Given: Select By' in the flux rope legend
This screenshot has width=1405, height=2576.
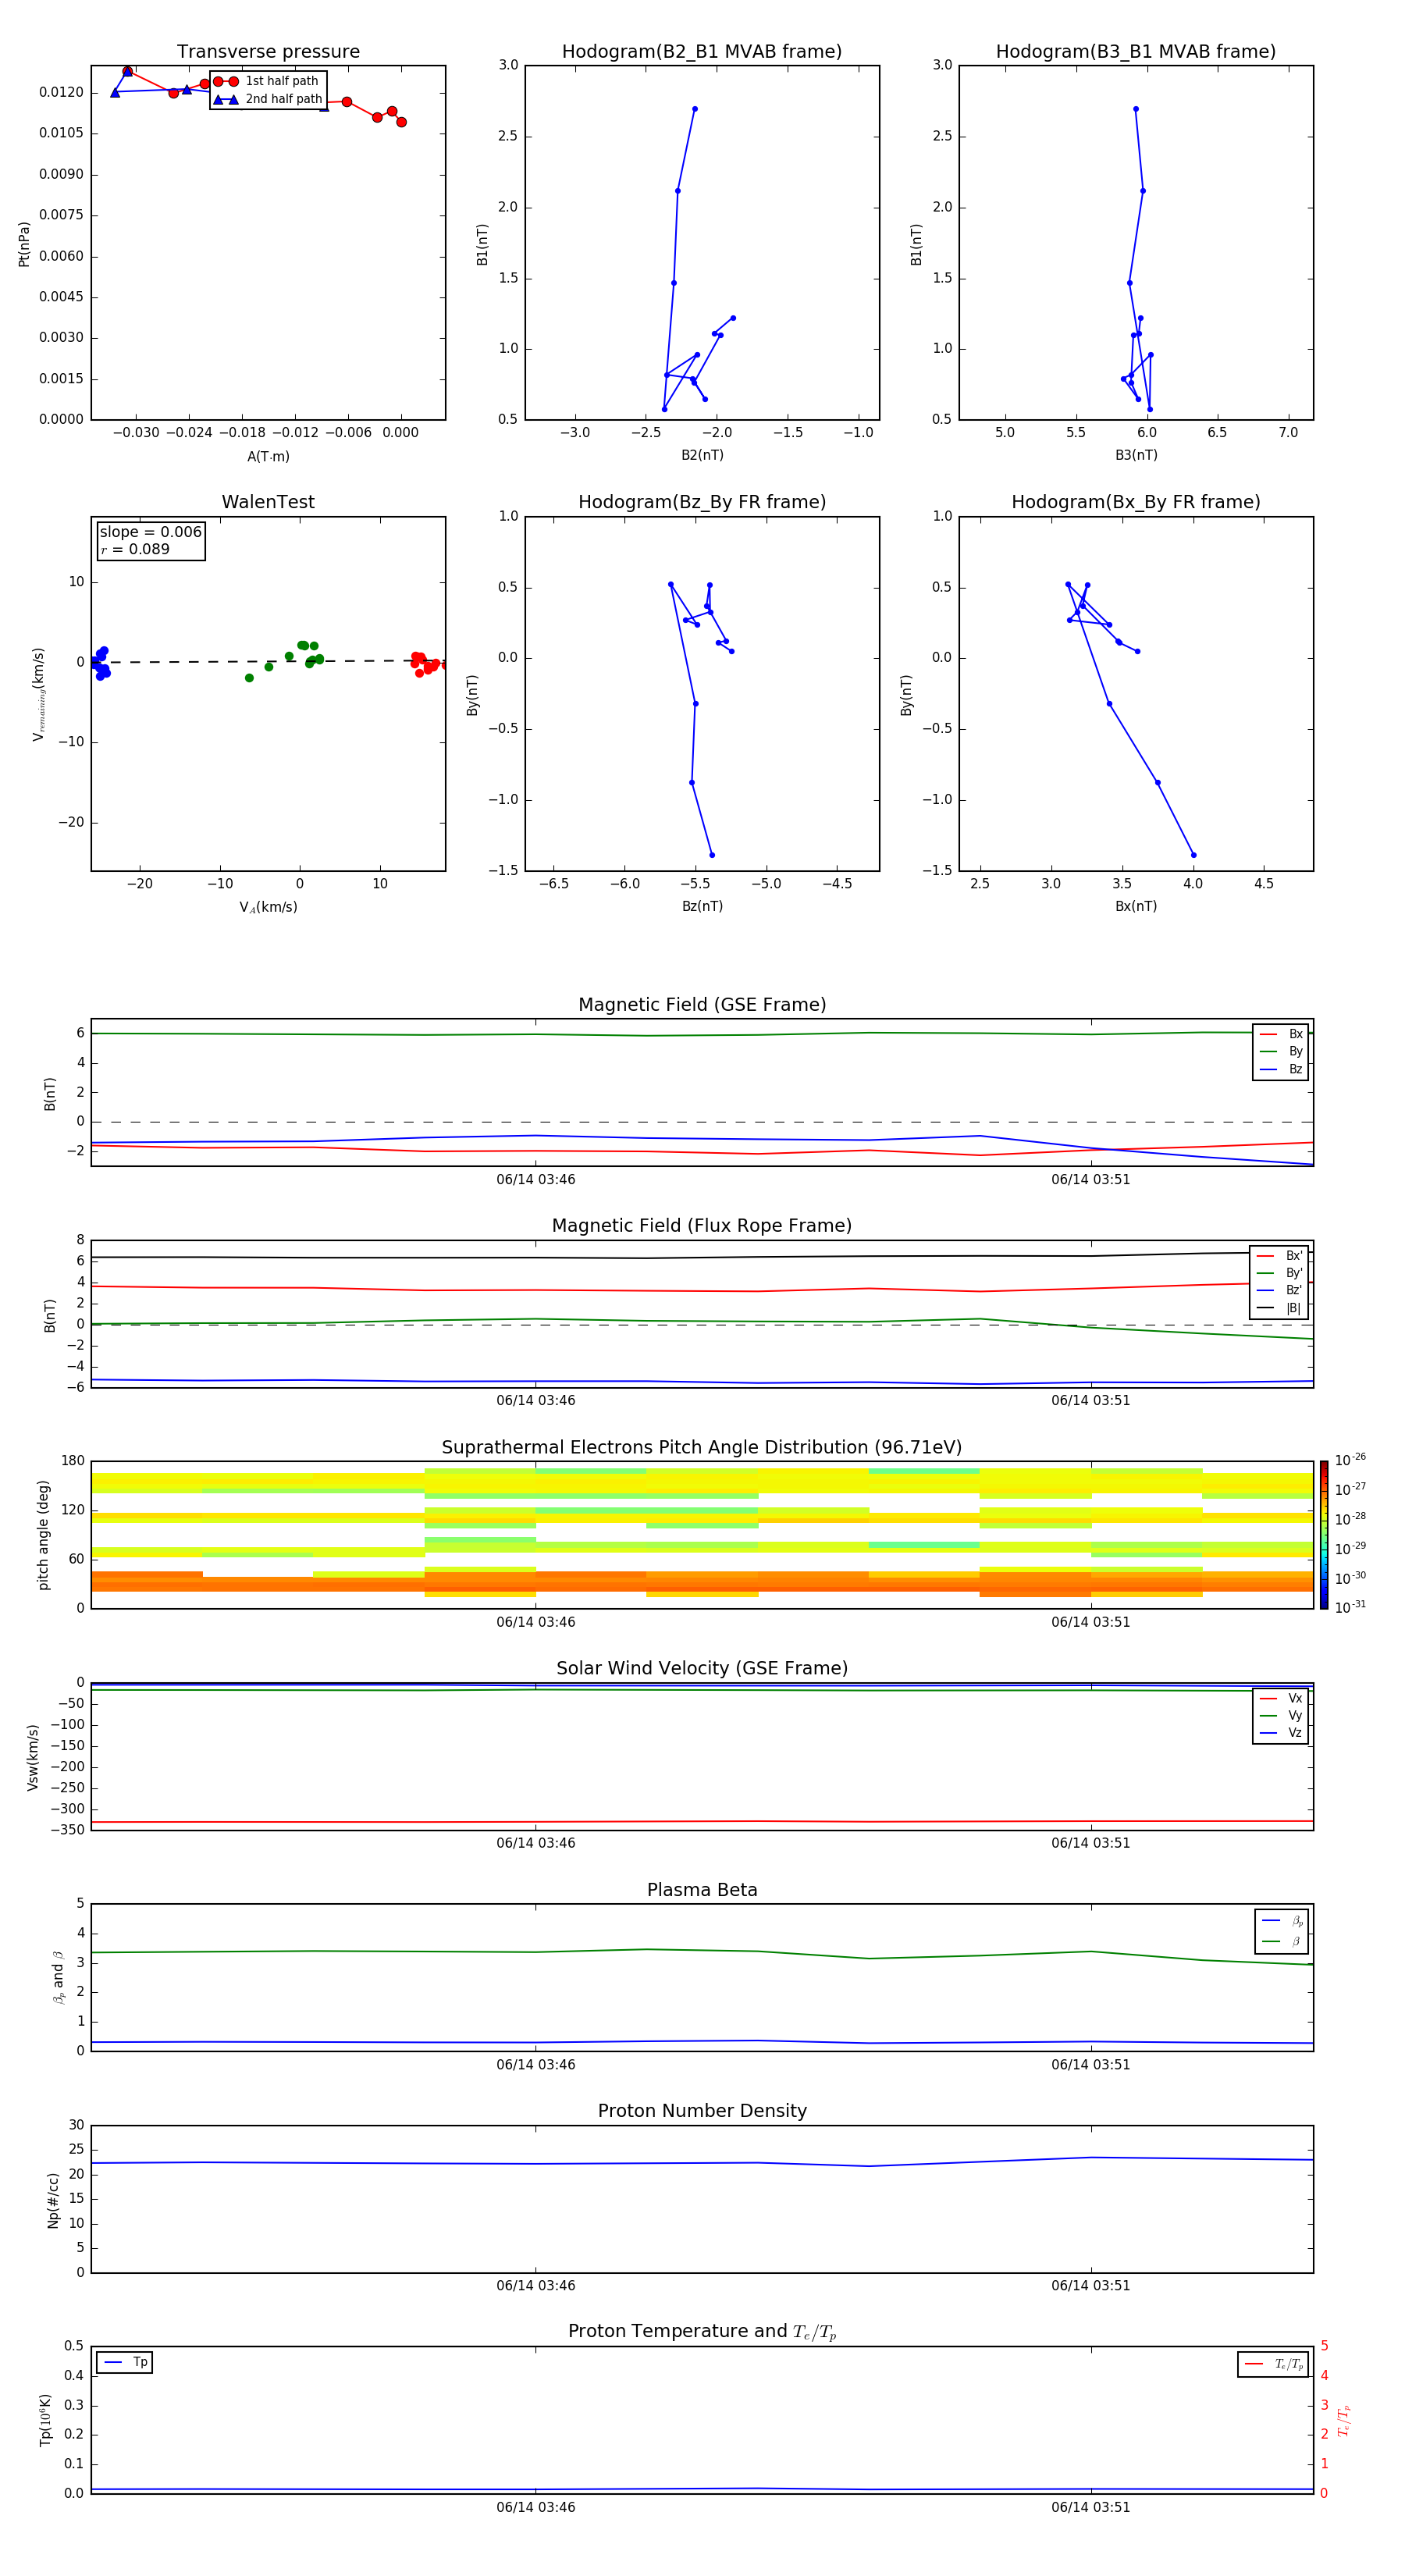Looking at the screenshot, I should pyautogui.click(x=1280, y=1273).
